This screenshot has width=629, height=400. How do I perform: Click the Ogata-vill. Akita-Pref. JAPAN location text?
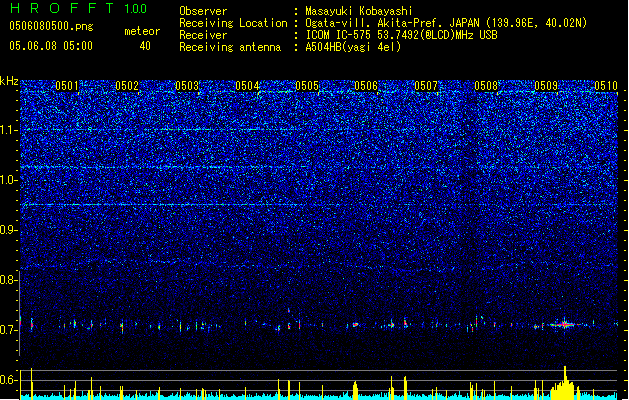click(446, 23)
